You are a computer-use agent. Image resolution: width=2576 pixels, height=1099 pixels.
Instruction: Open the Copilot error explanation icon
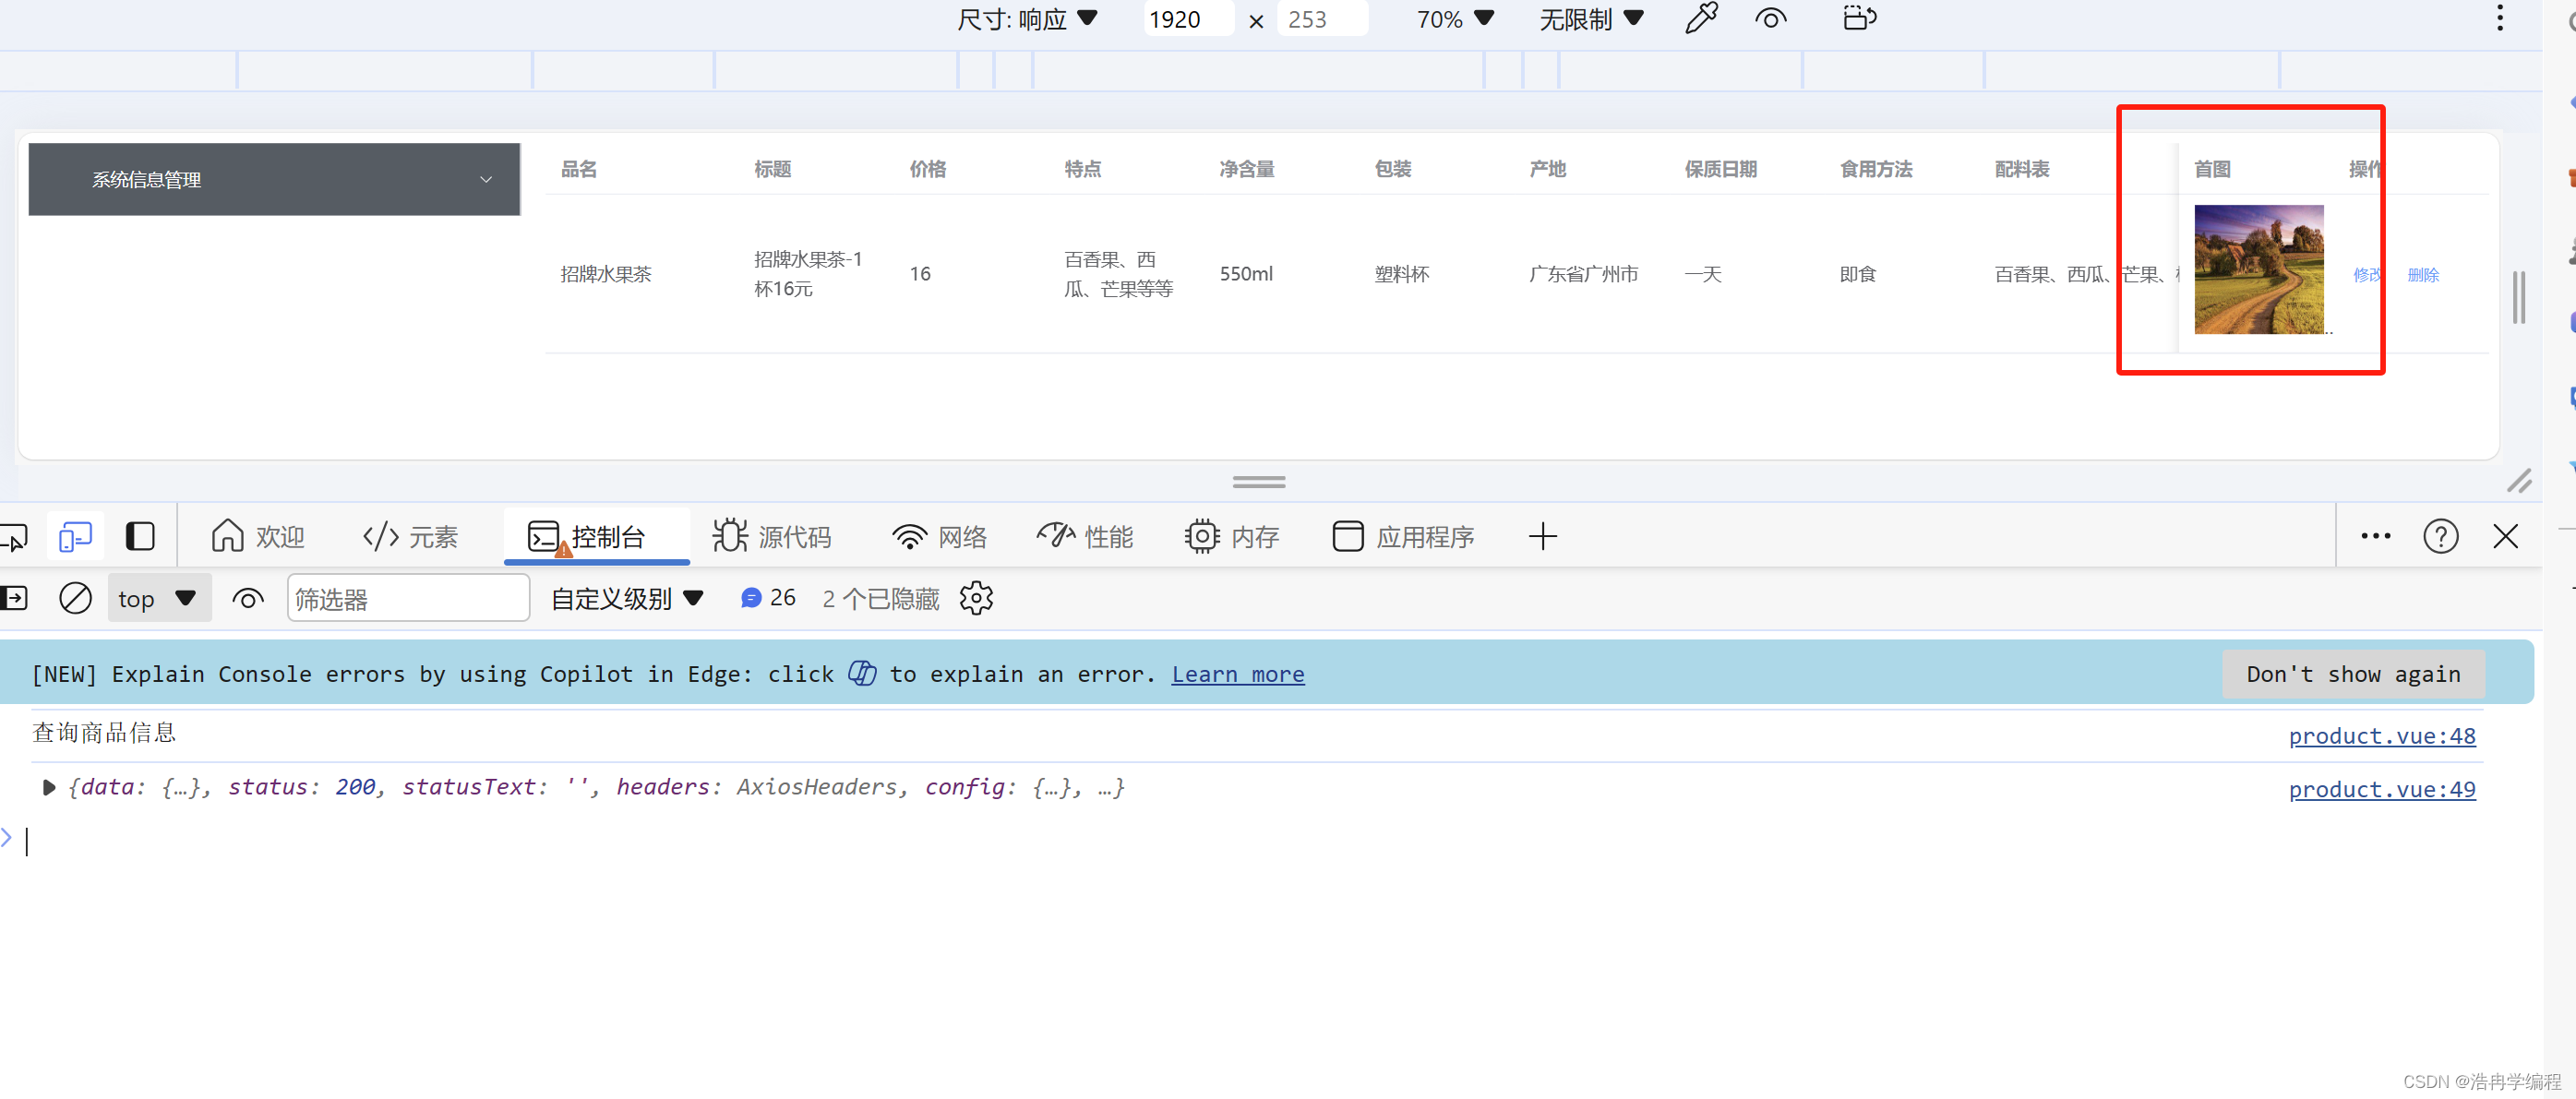[861, 674]
